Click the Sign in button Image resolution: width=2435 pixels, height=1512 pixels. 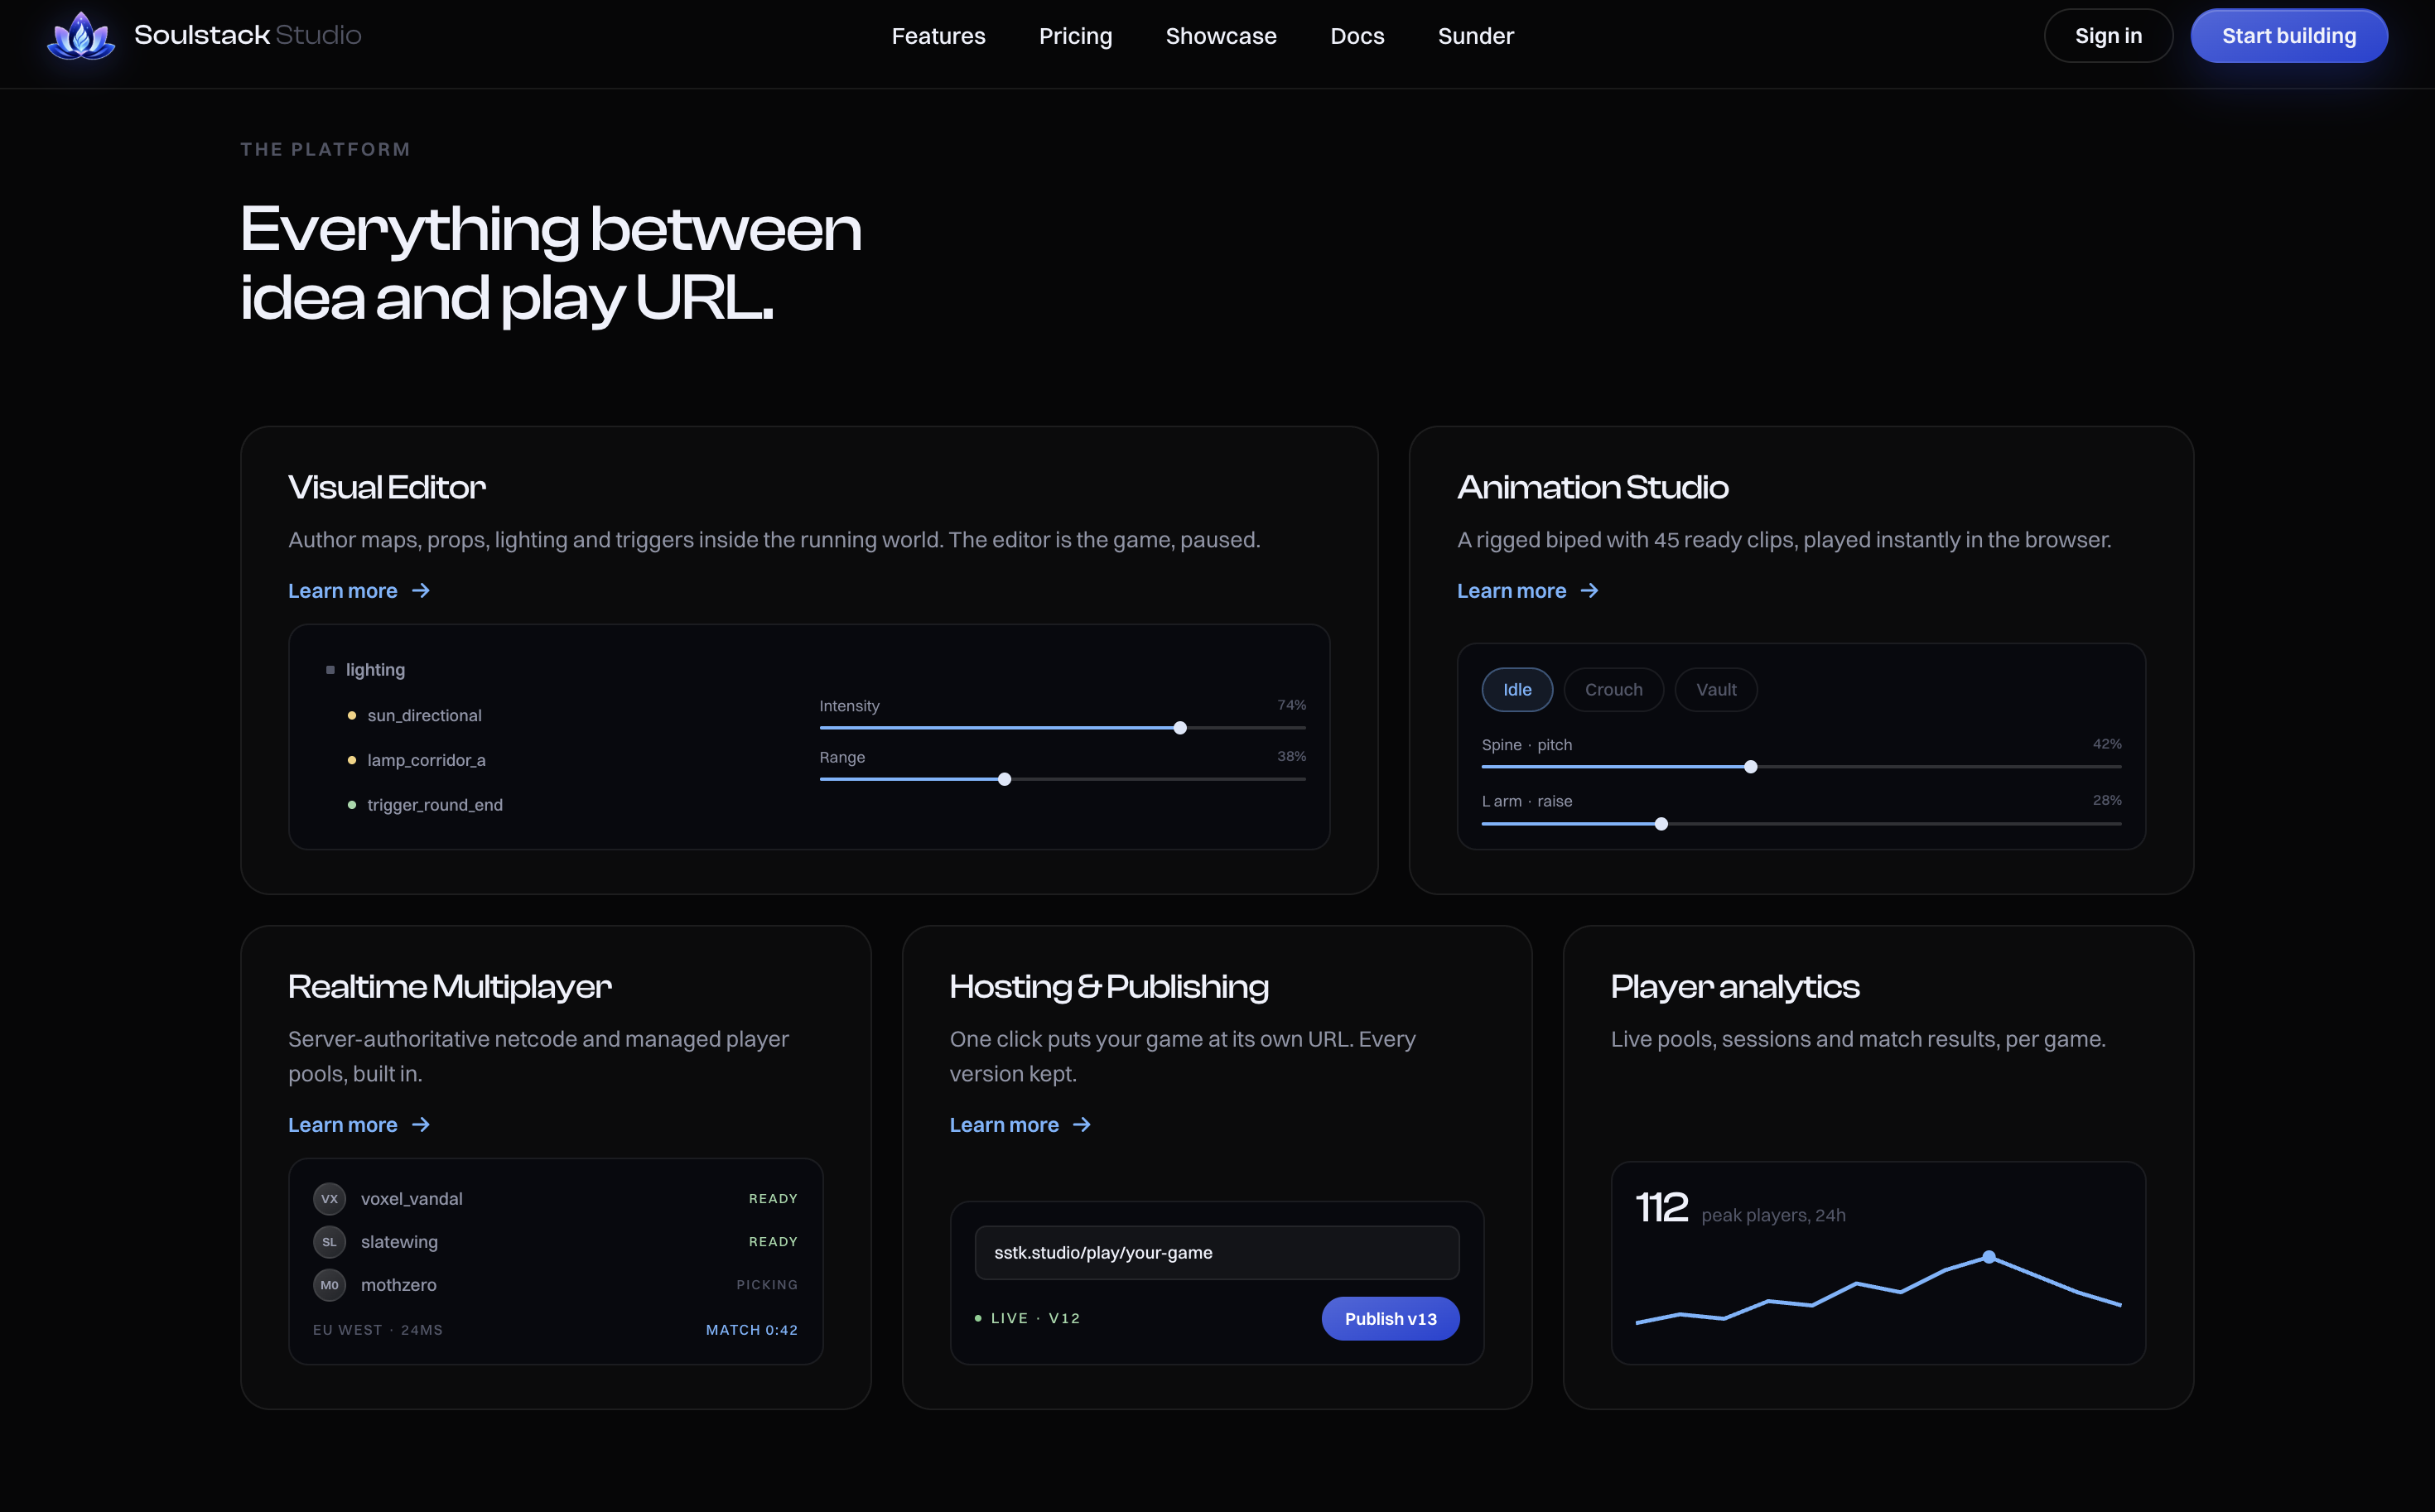click(x=2108, y=36)
